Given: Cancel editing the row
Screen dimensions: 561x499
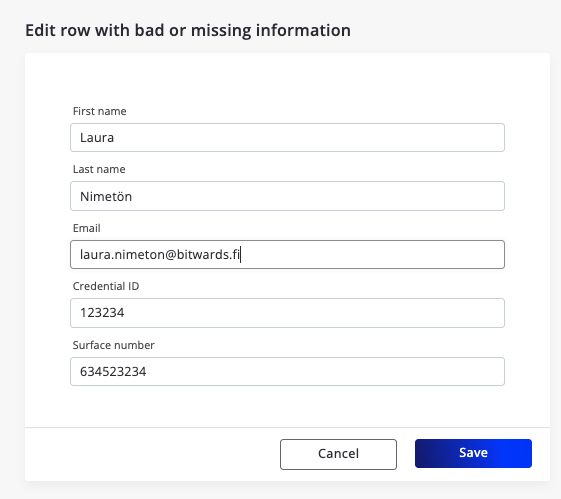Looking at the screenshot, I should point(338,454).
